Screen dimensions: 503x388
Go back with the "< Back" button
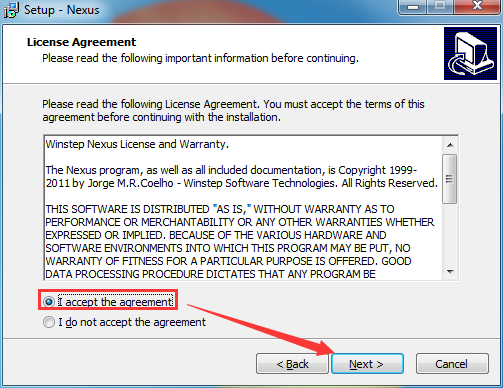pos(292,364)
